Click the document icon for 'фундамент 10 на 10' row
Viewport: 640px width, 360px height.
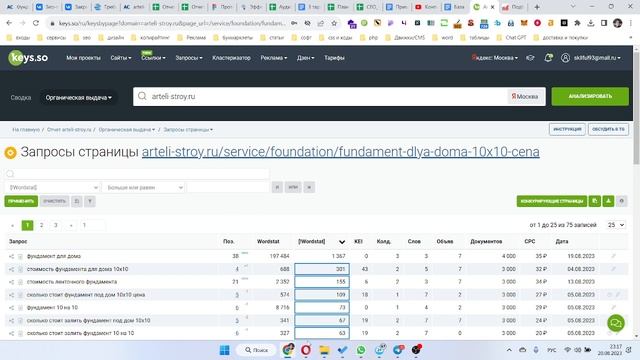[20, 308]
